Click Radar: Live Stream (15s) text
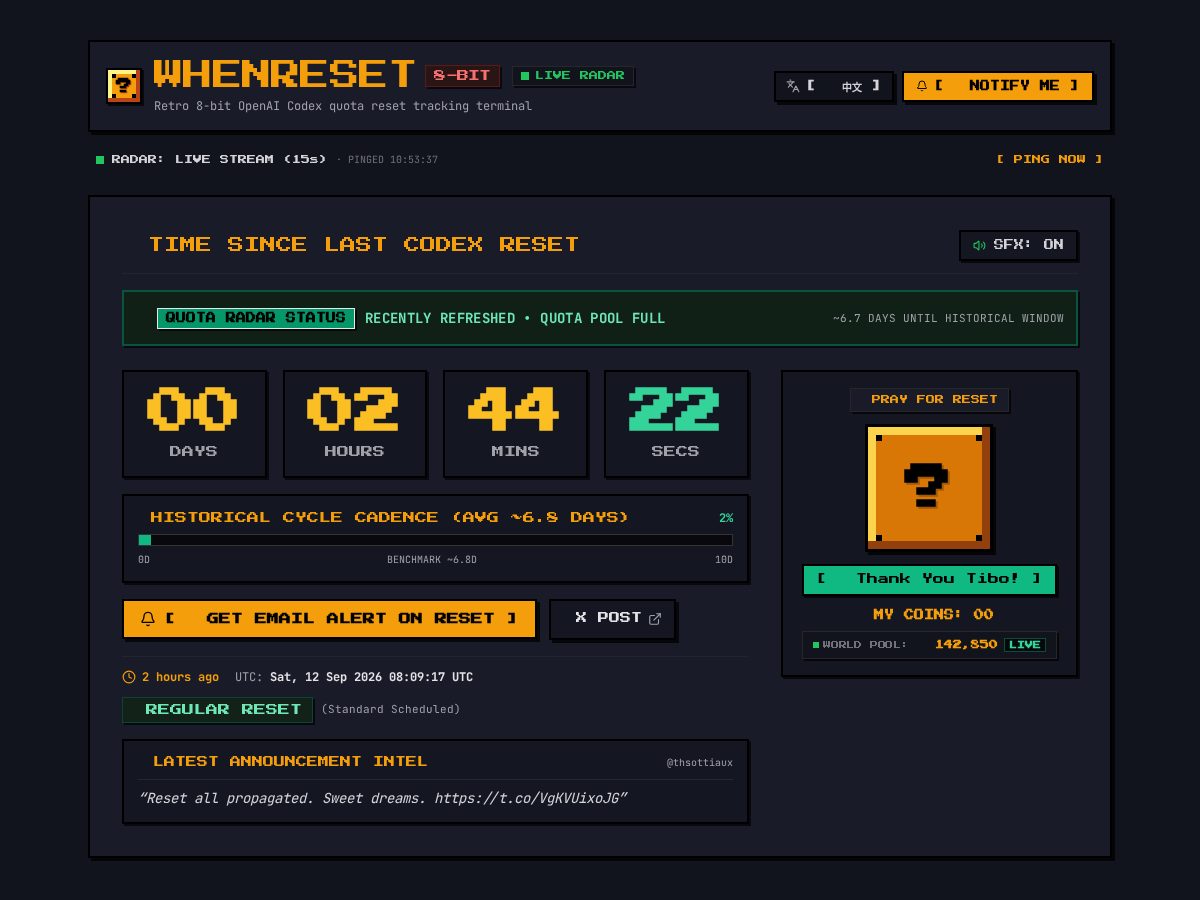This screenshot has height=900, width=1200. [x=218, y=159]
